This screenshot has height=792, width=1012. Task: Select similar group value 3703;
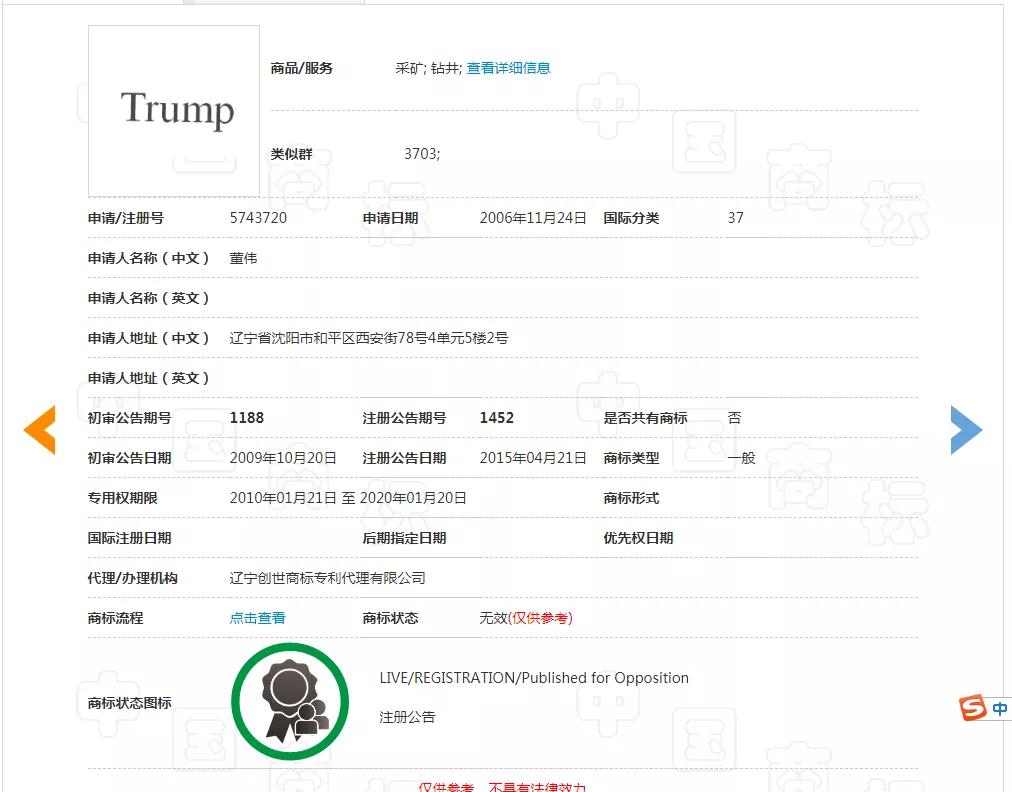pos(422,154)
